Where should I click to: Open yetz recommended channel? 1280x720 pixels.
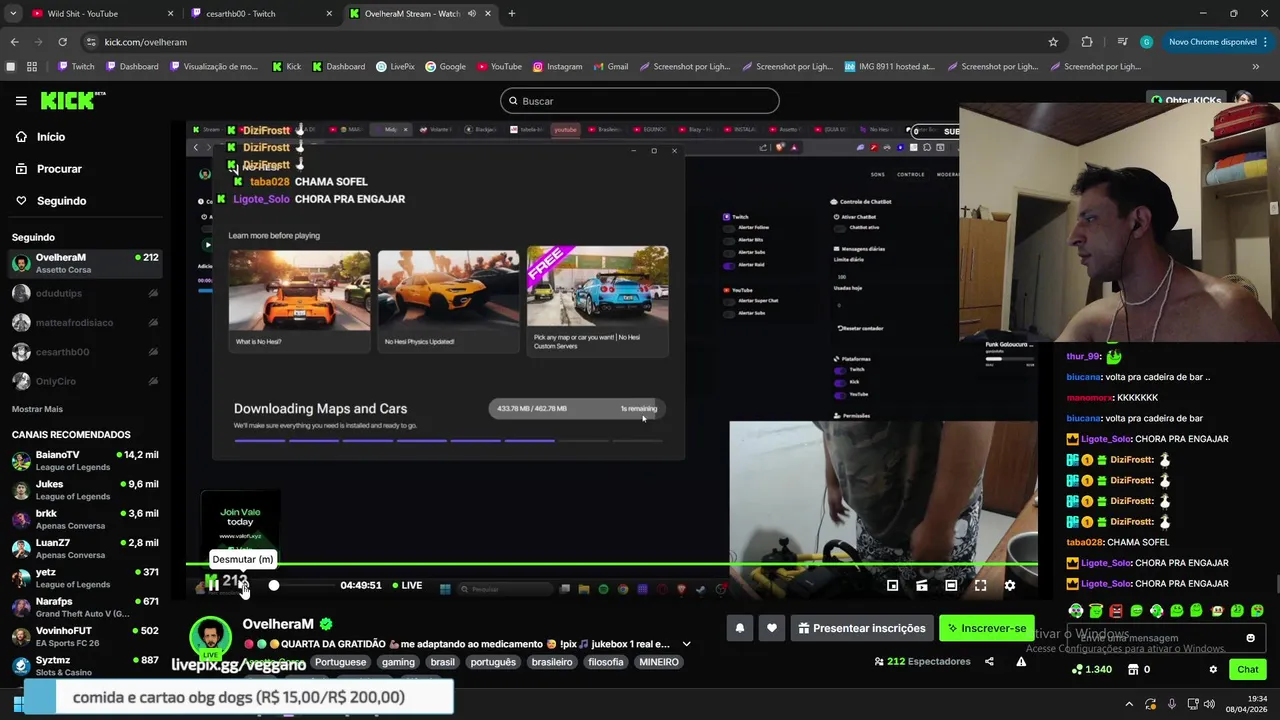pos(85,578)
